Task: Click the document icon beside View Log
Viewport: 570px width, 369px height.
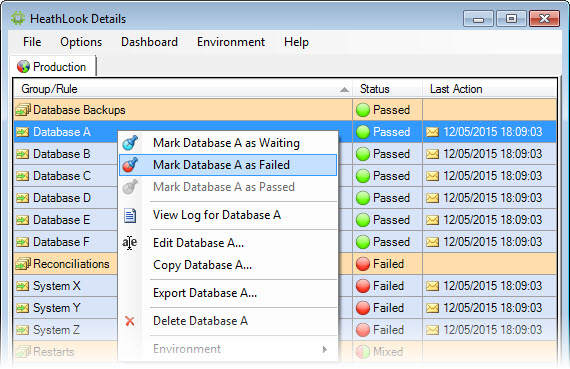Action: [x=130, y=215]
